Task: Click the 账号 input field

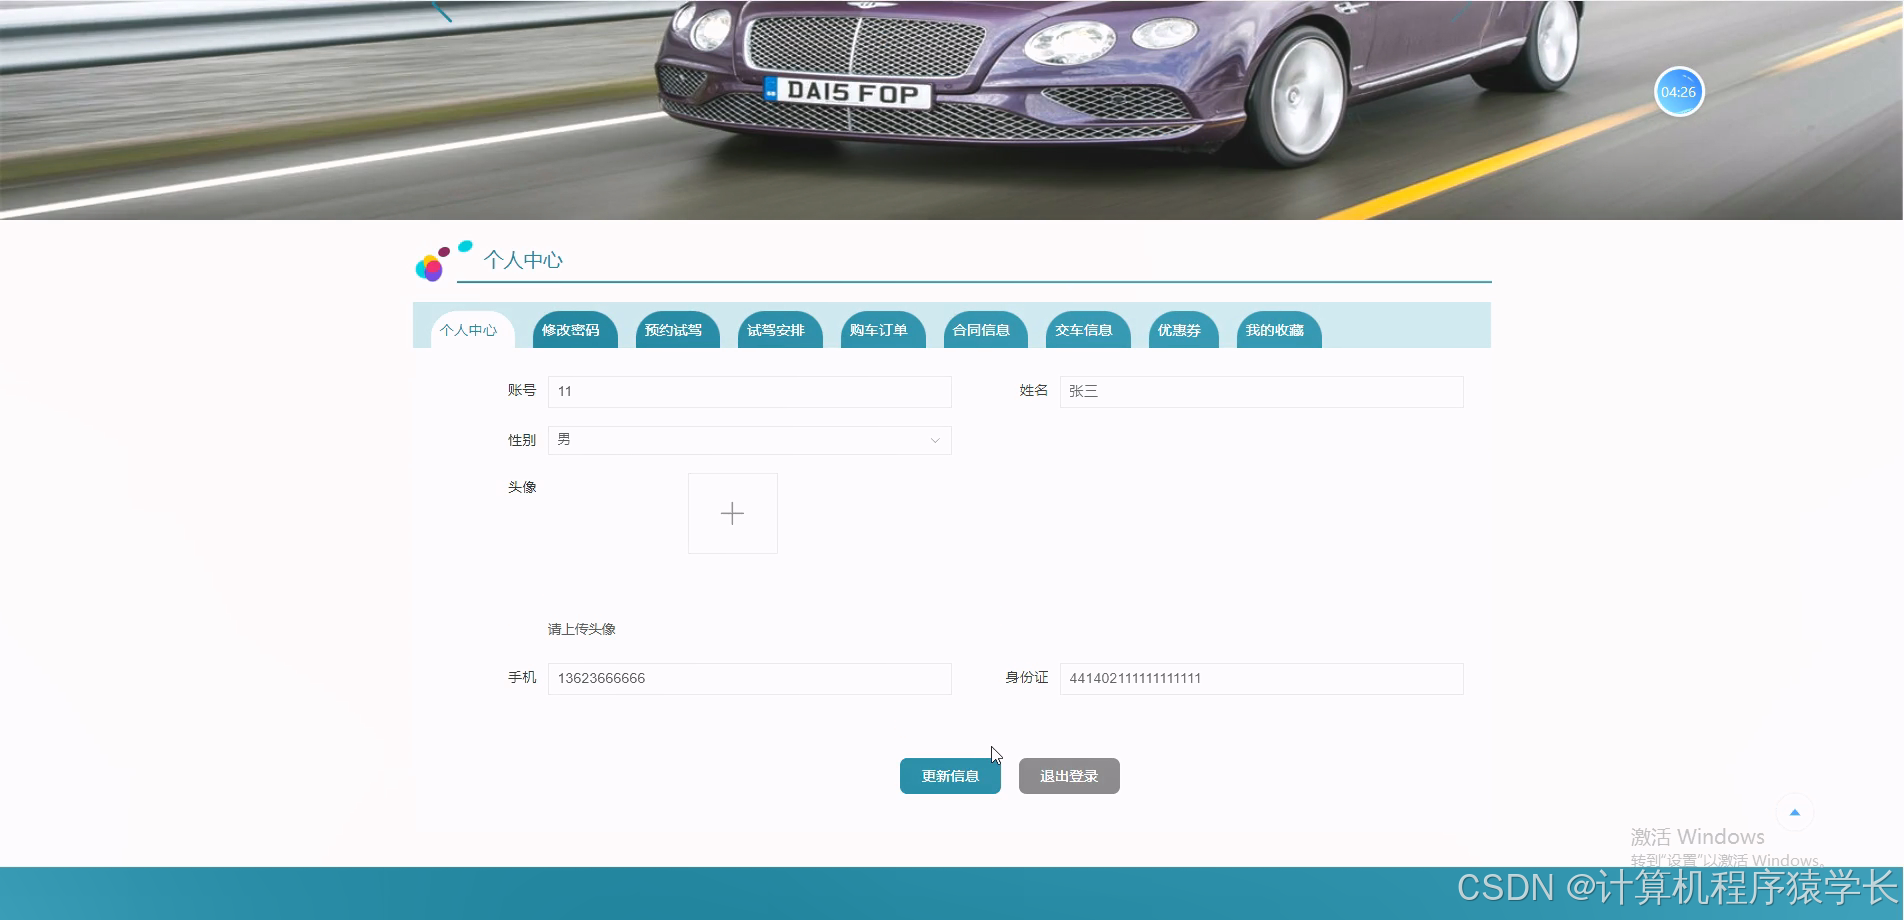Action: [750, 392]
